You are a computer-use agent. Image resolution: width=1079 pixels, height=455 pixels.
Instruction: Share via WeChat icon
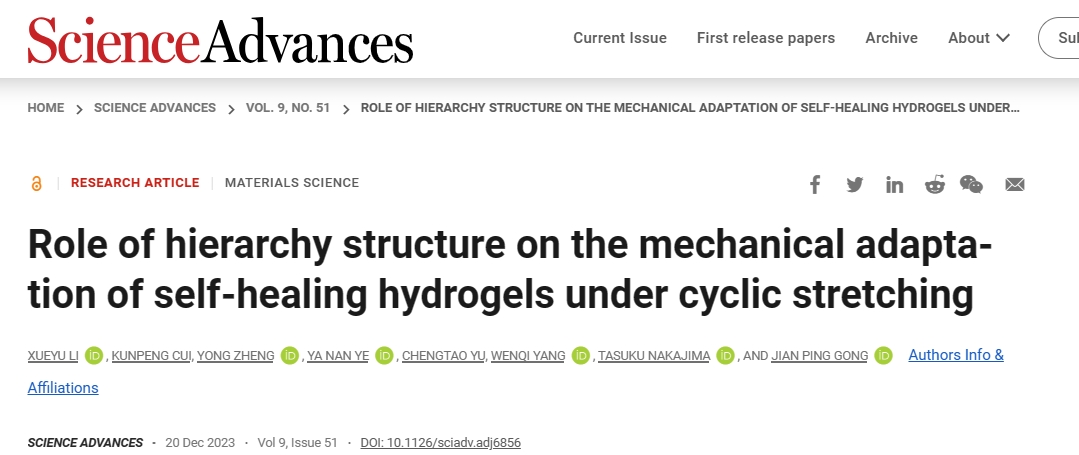point(972,184)
